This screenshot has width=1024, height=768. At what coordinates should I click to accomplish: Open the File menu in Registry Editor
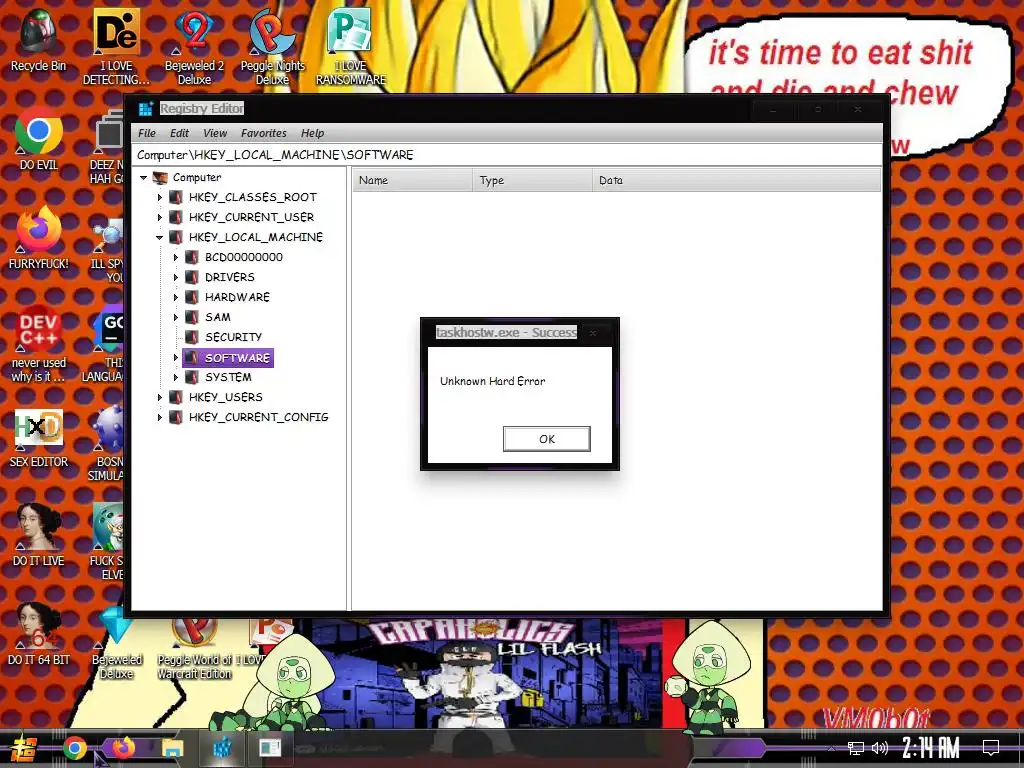point(147,133)
